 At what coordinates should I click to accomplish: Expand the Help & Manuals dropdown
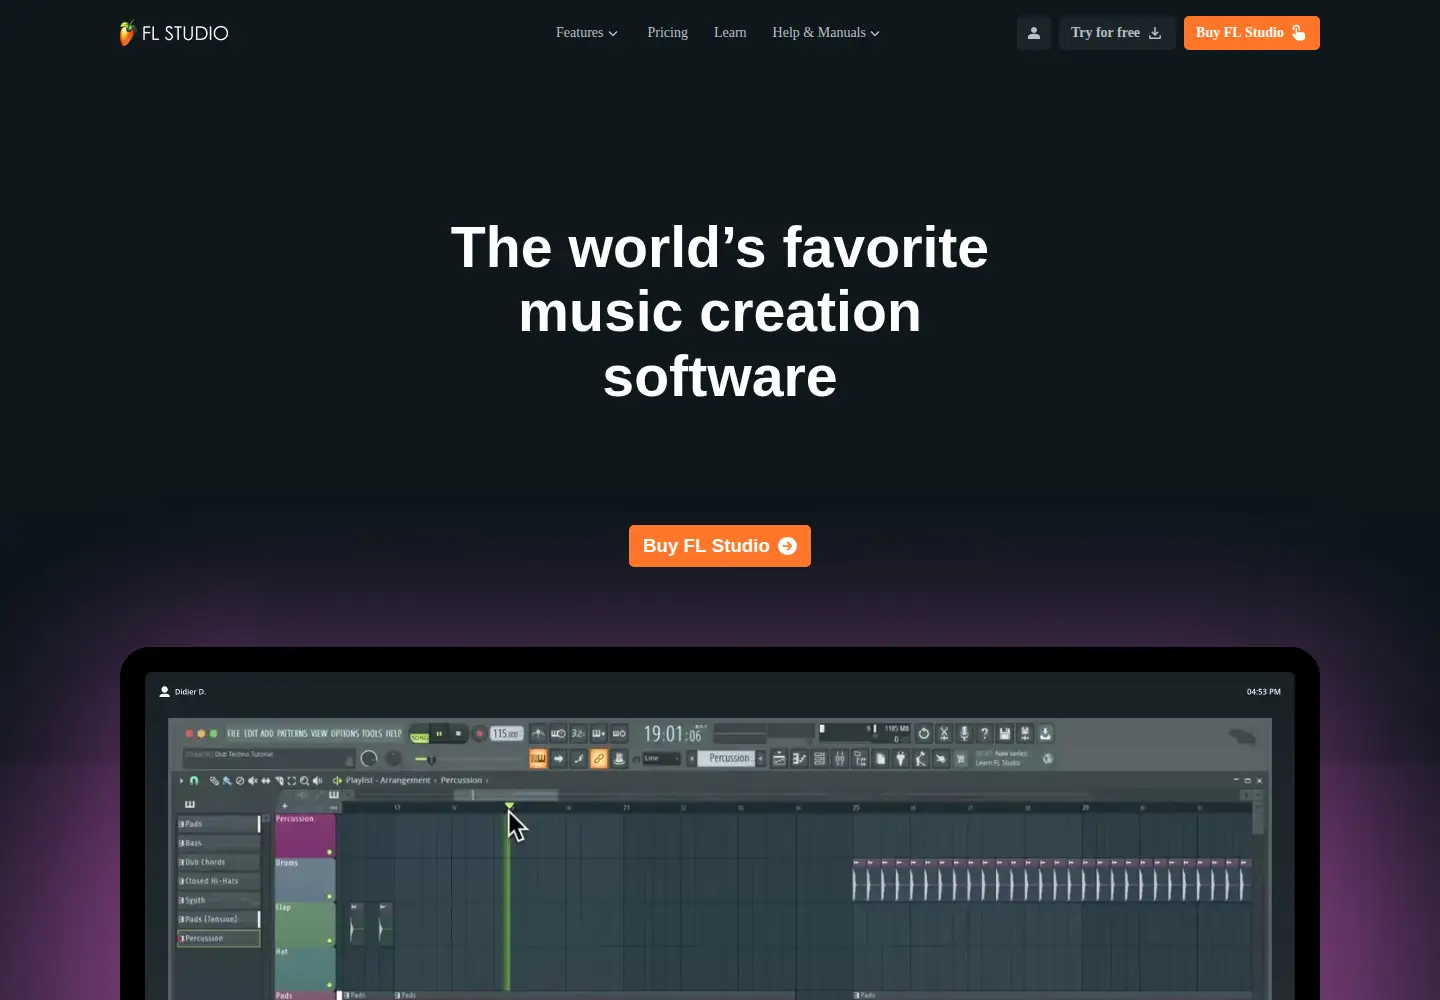(x=826, y=33)
